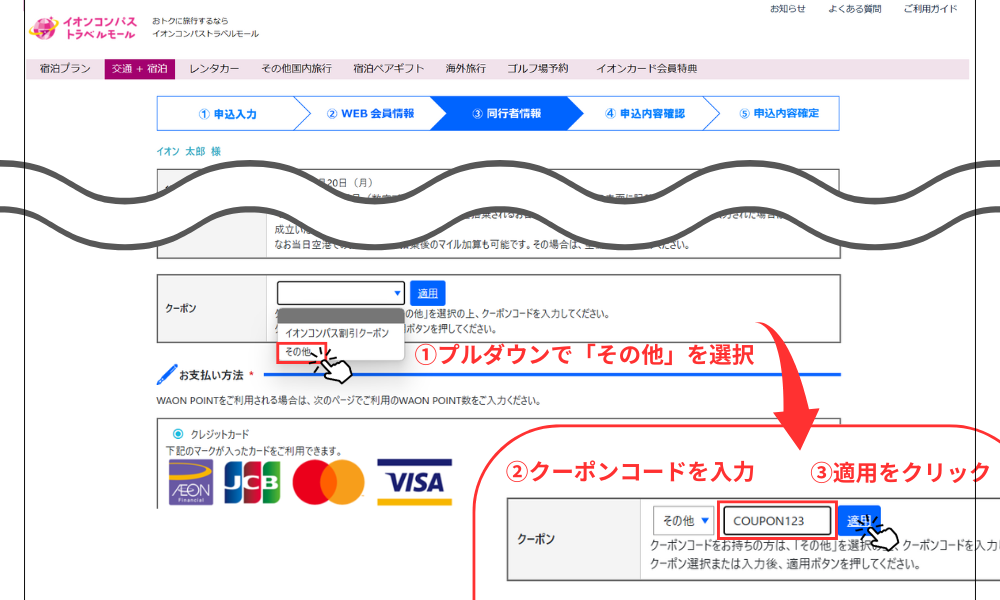Select the クレジットカード radio button
1000x600 pixels.
pyautogui.click(x=178, y=434)
